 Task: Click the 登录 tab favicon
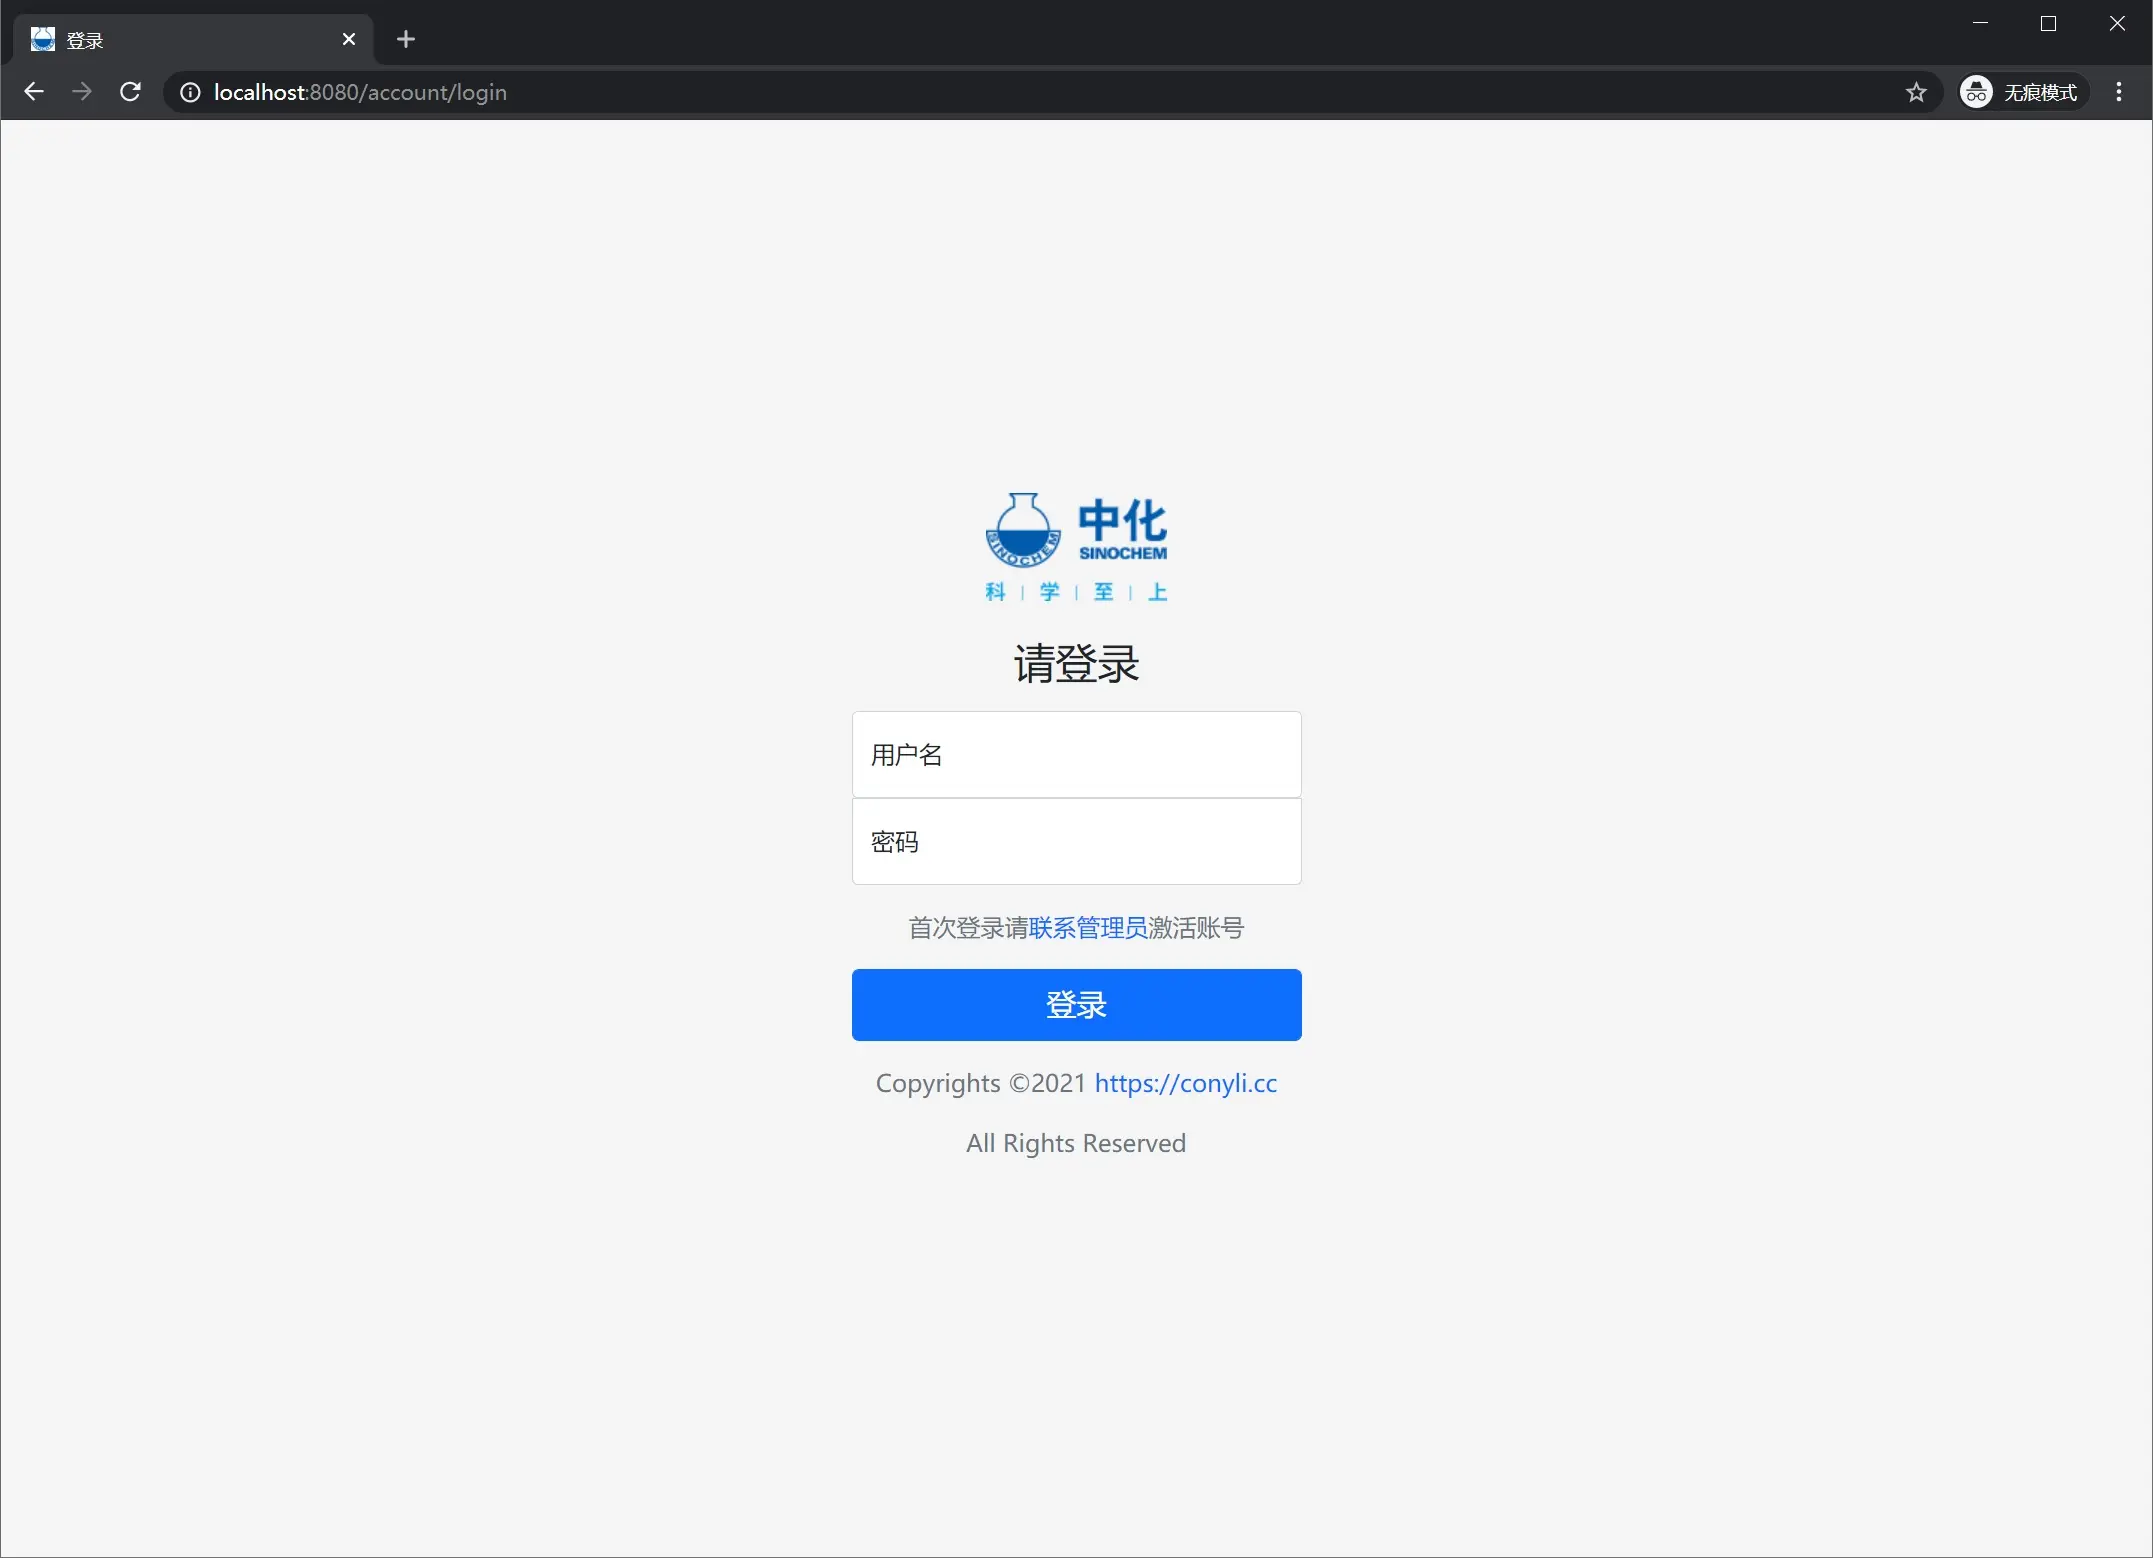42,39
